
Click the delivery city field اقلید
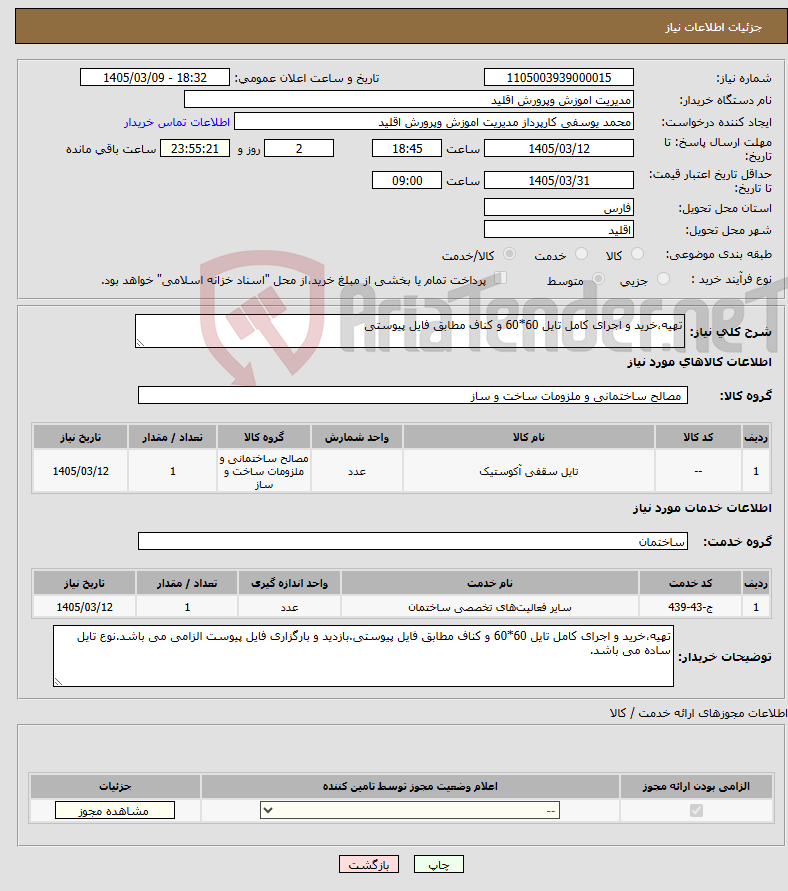click(x=559, y=230)
